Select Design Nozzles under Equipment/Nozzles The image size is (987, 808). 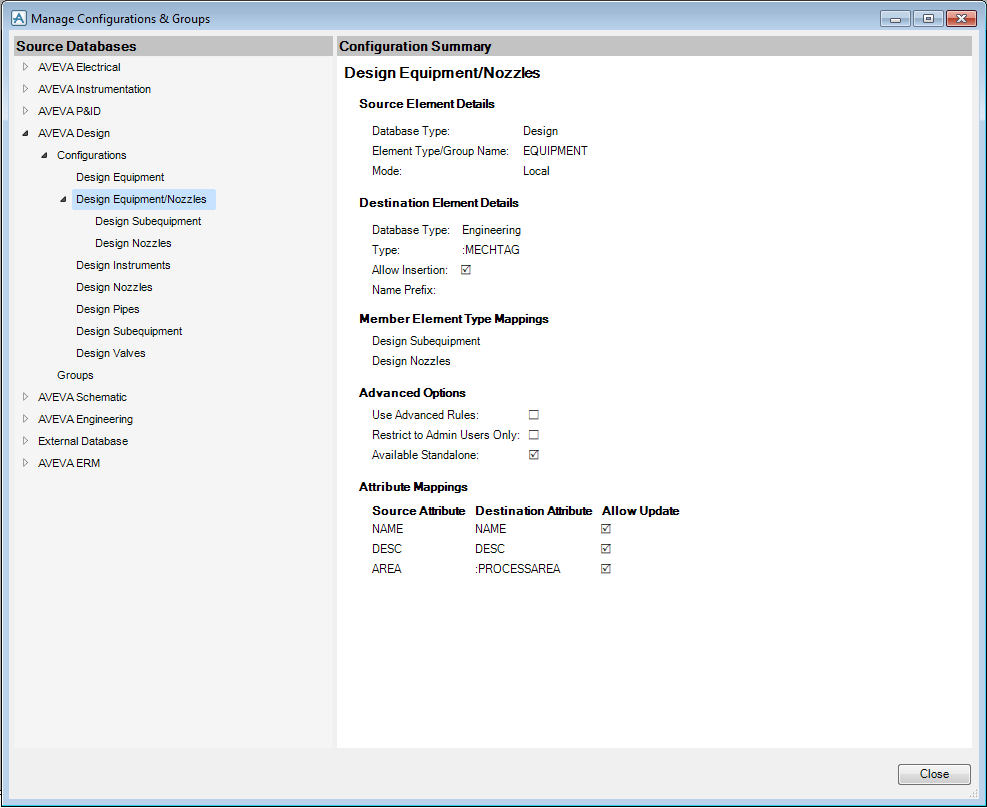(x=133, y=243)
